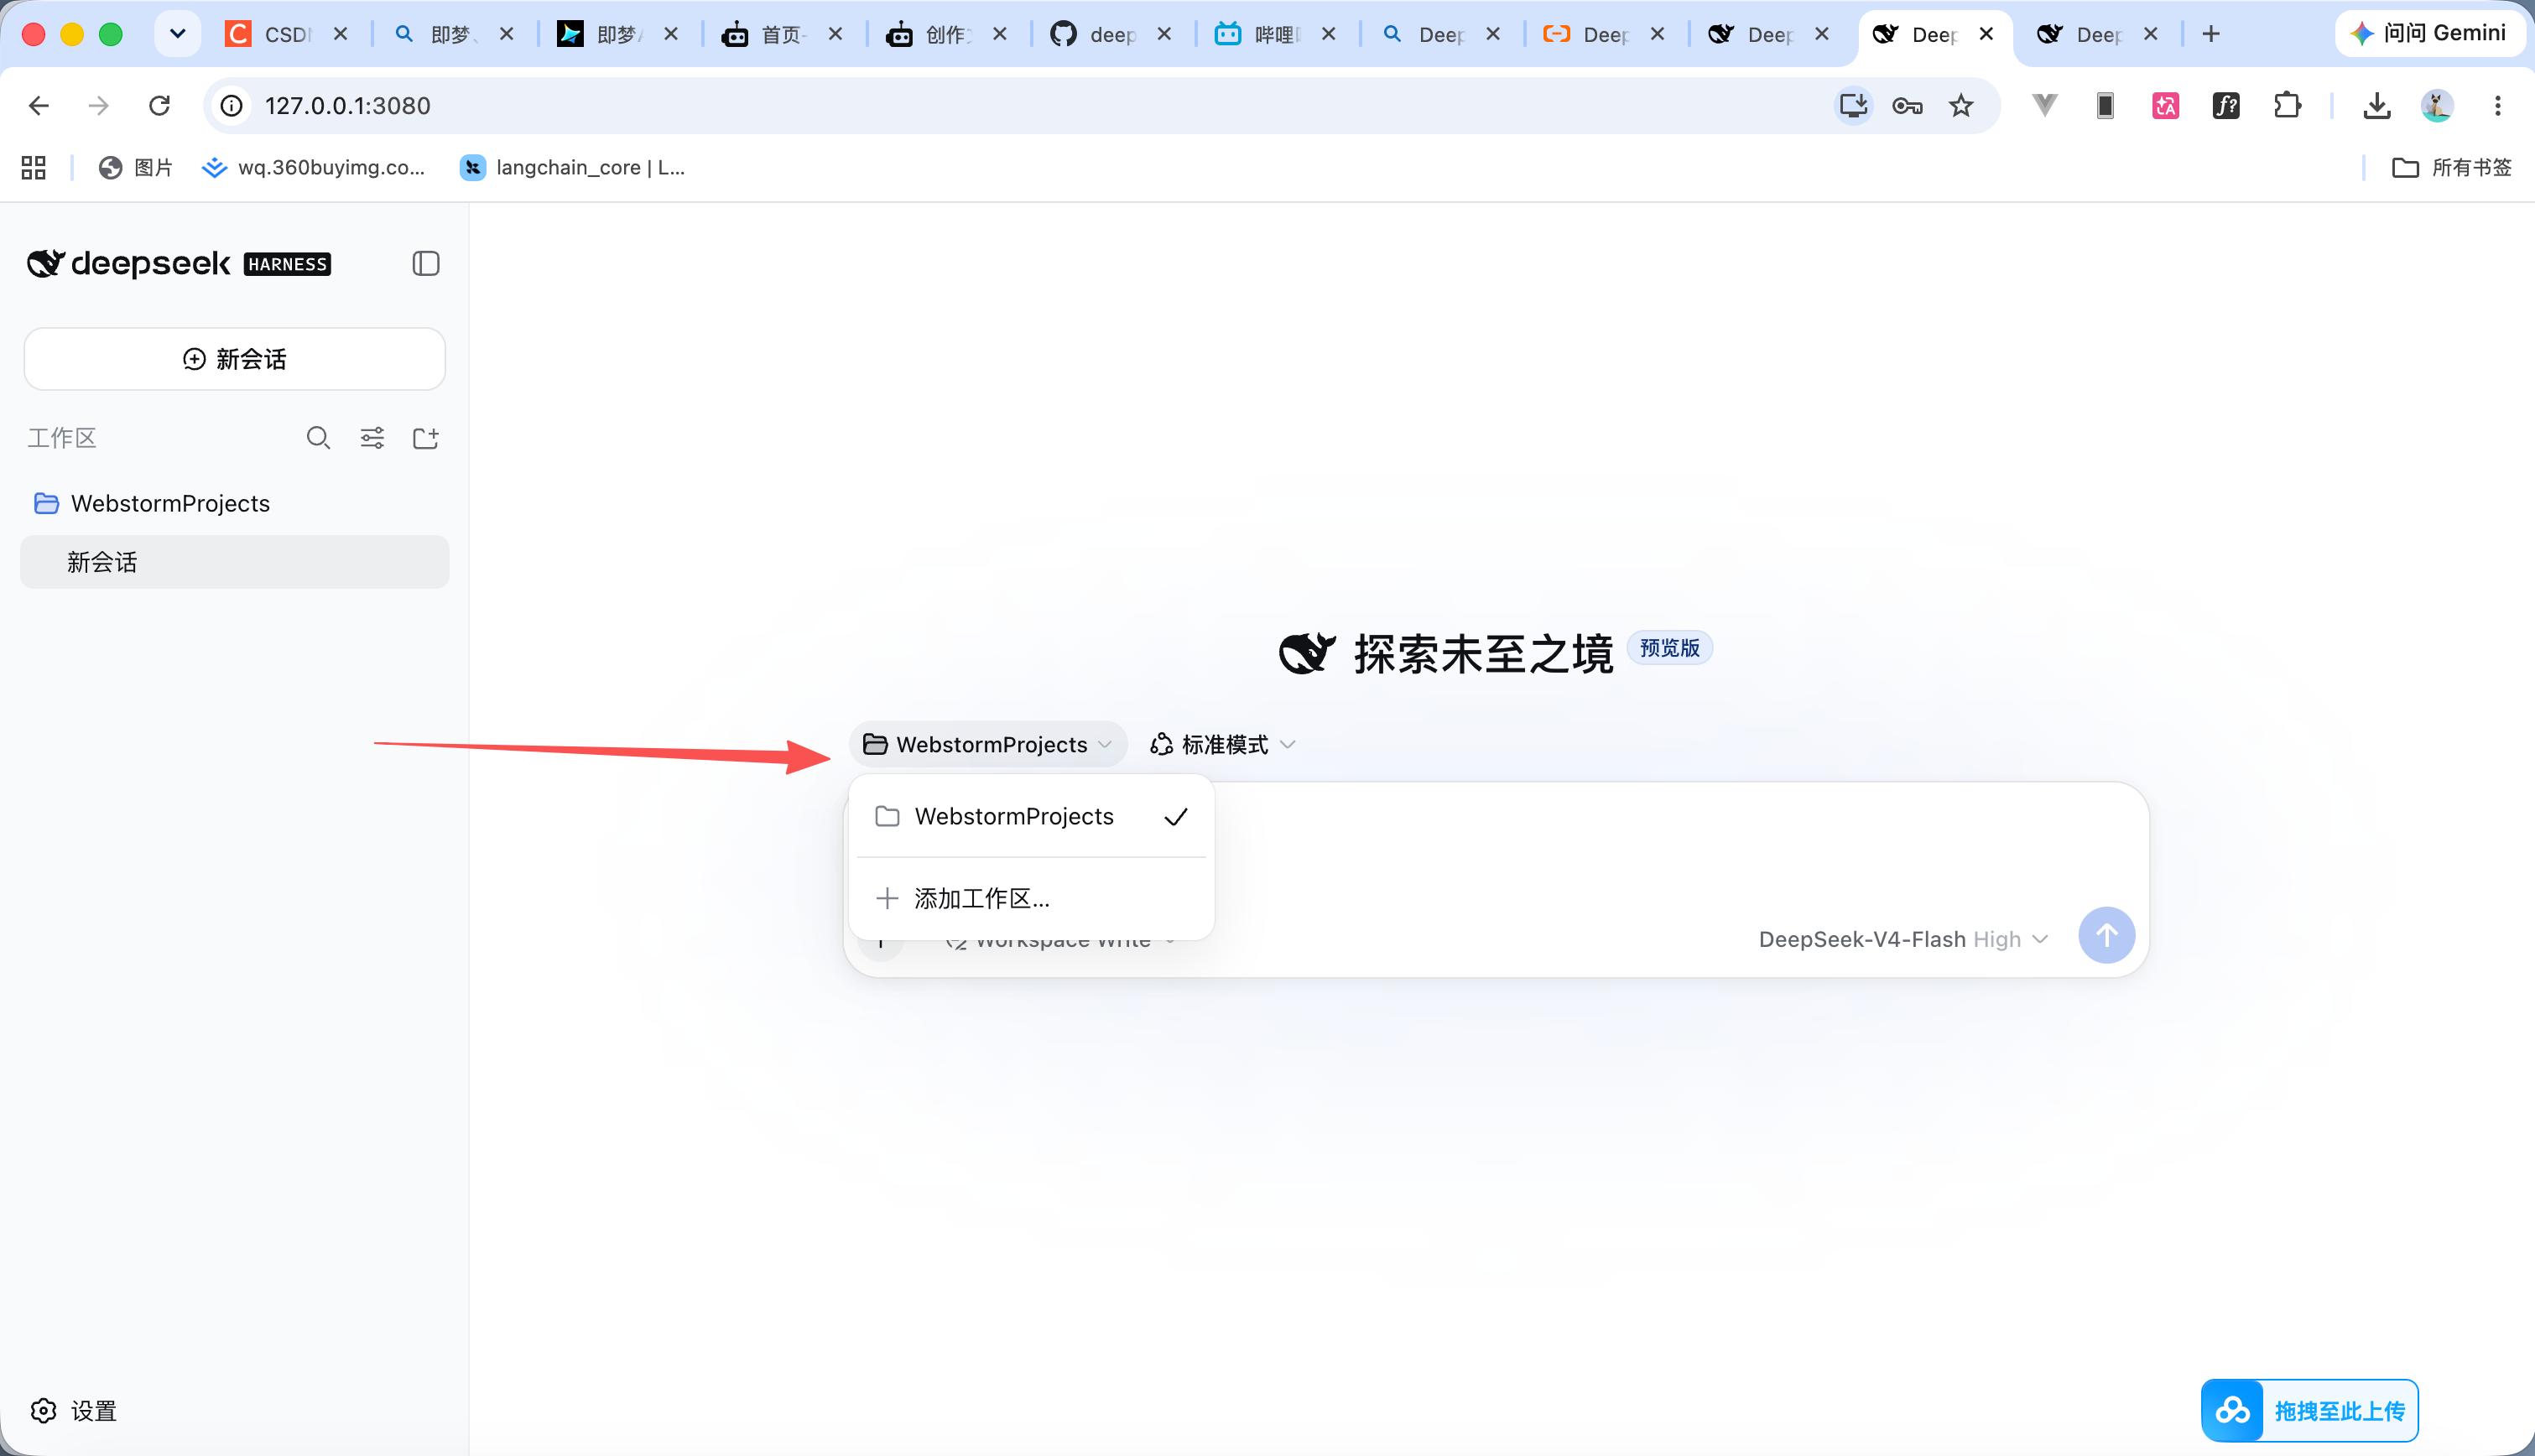The width and height of the screenshot is (2535, 1456).
Task: Open translate extension icon
Action: click(x=2166, y=106)
